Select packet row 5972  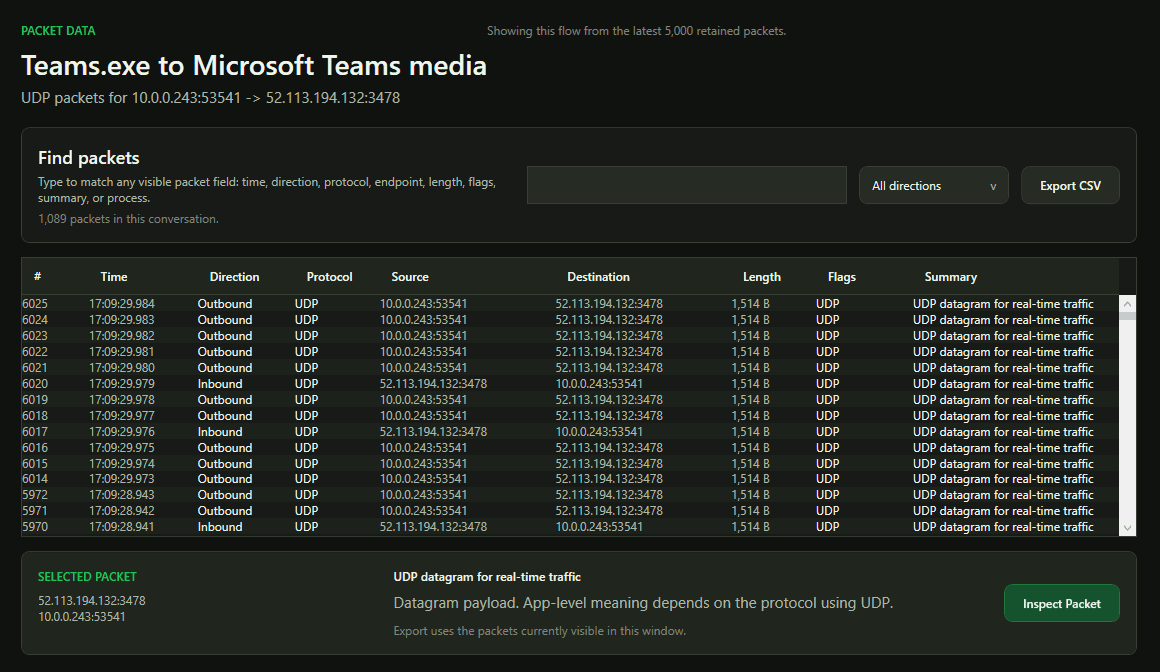[x=570, y=494]
